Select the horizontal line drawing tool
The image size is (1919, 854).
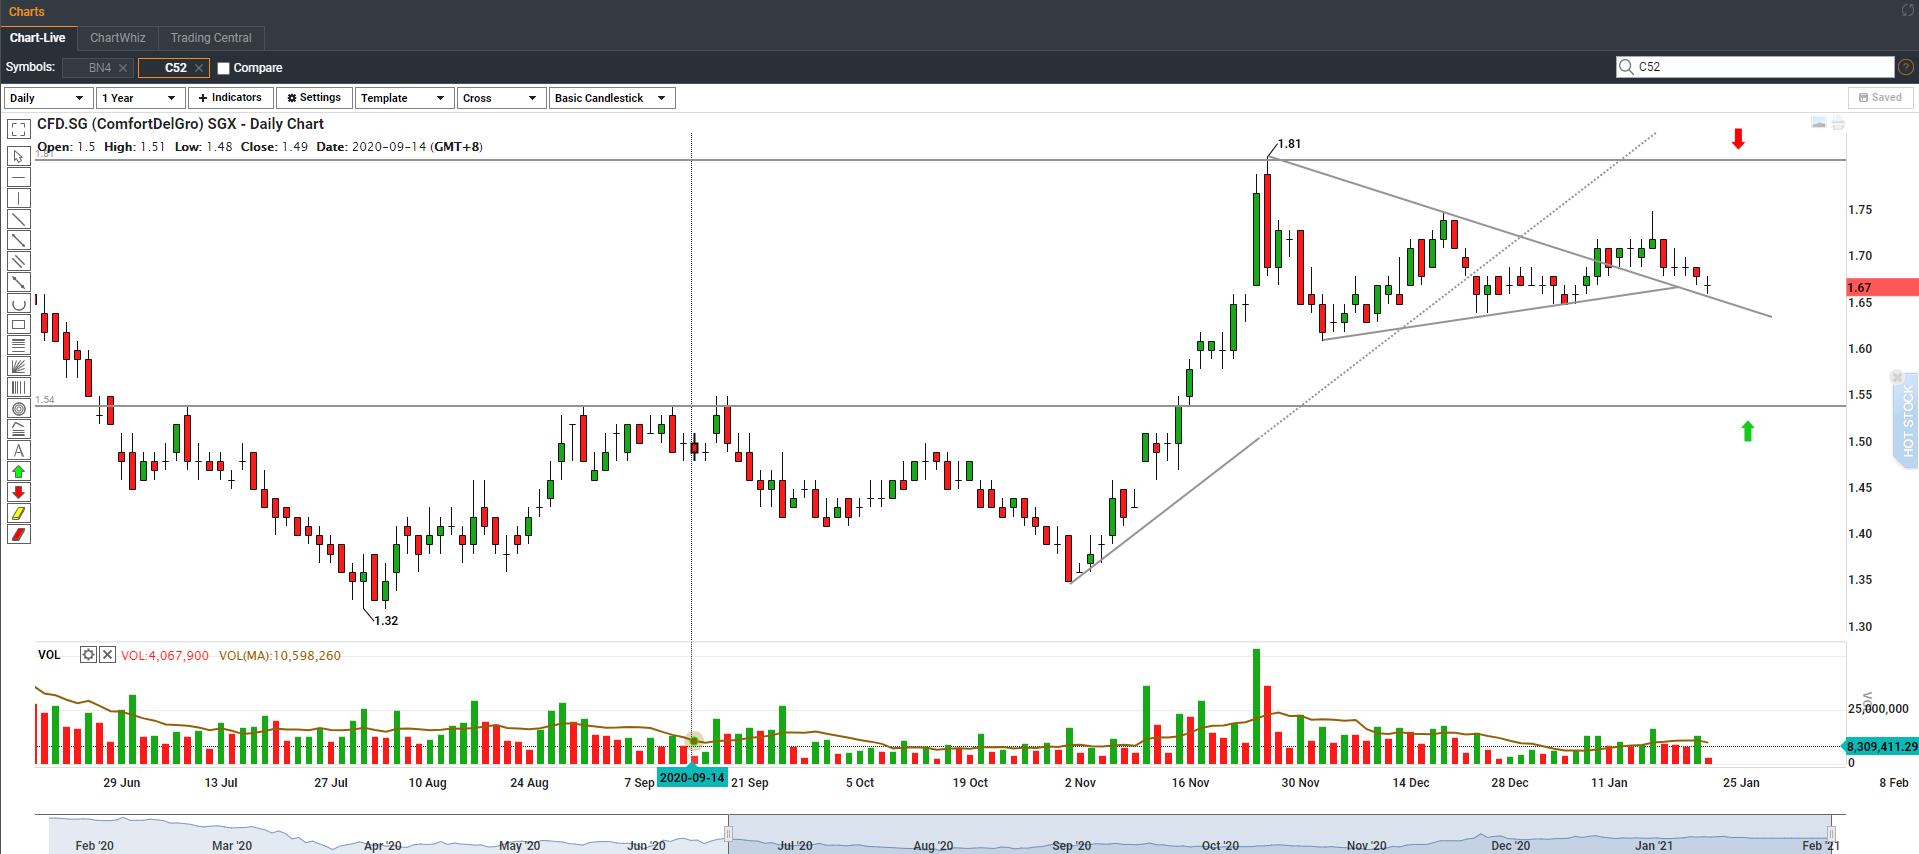18,178
